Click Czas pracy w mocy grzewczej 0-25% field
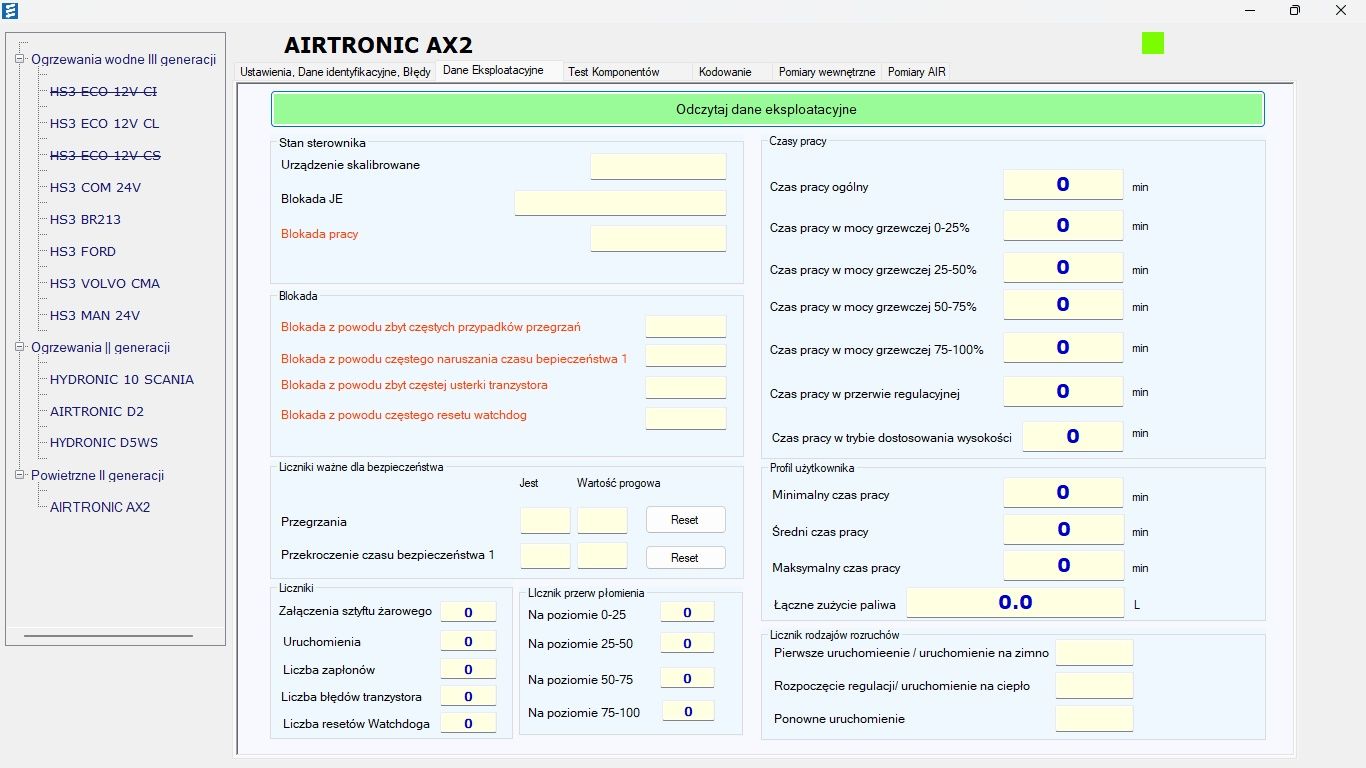 1063,225
